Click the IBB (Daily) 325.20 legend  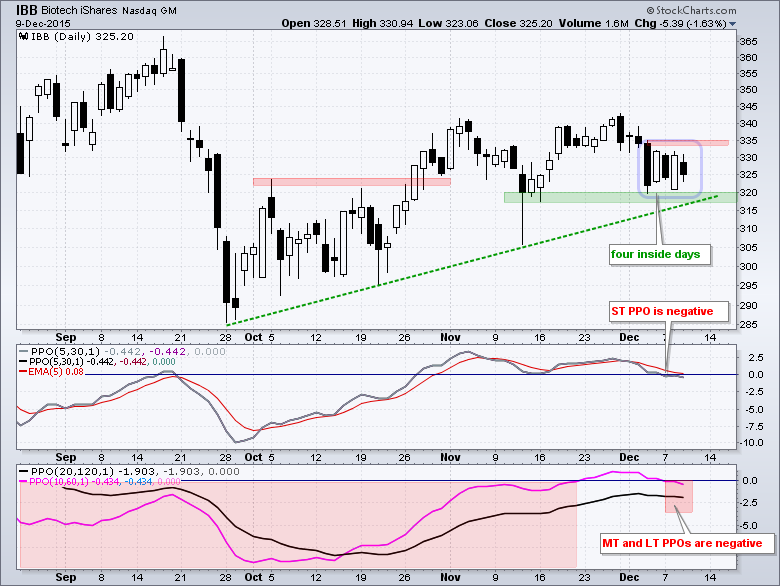coord(83,36)
